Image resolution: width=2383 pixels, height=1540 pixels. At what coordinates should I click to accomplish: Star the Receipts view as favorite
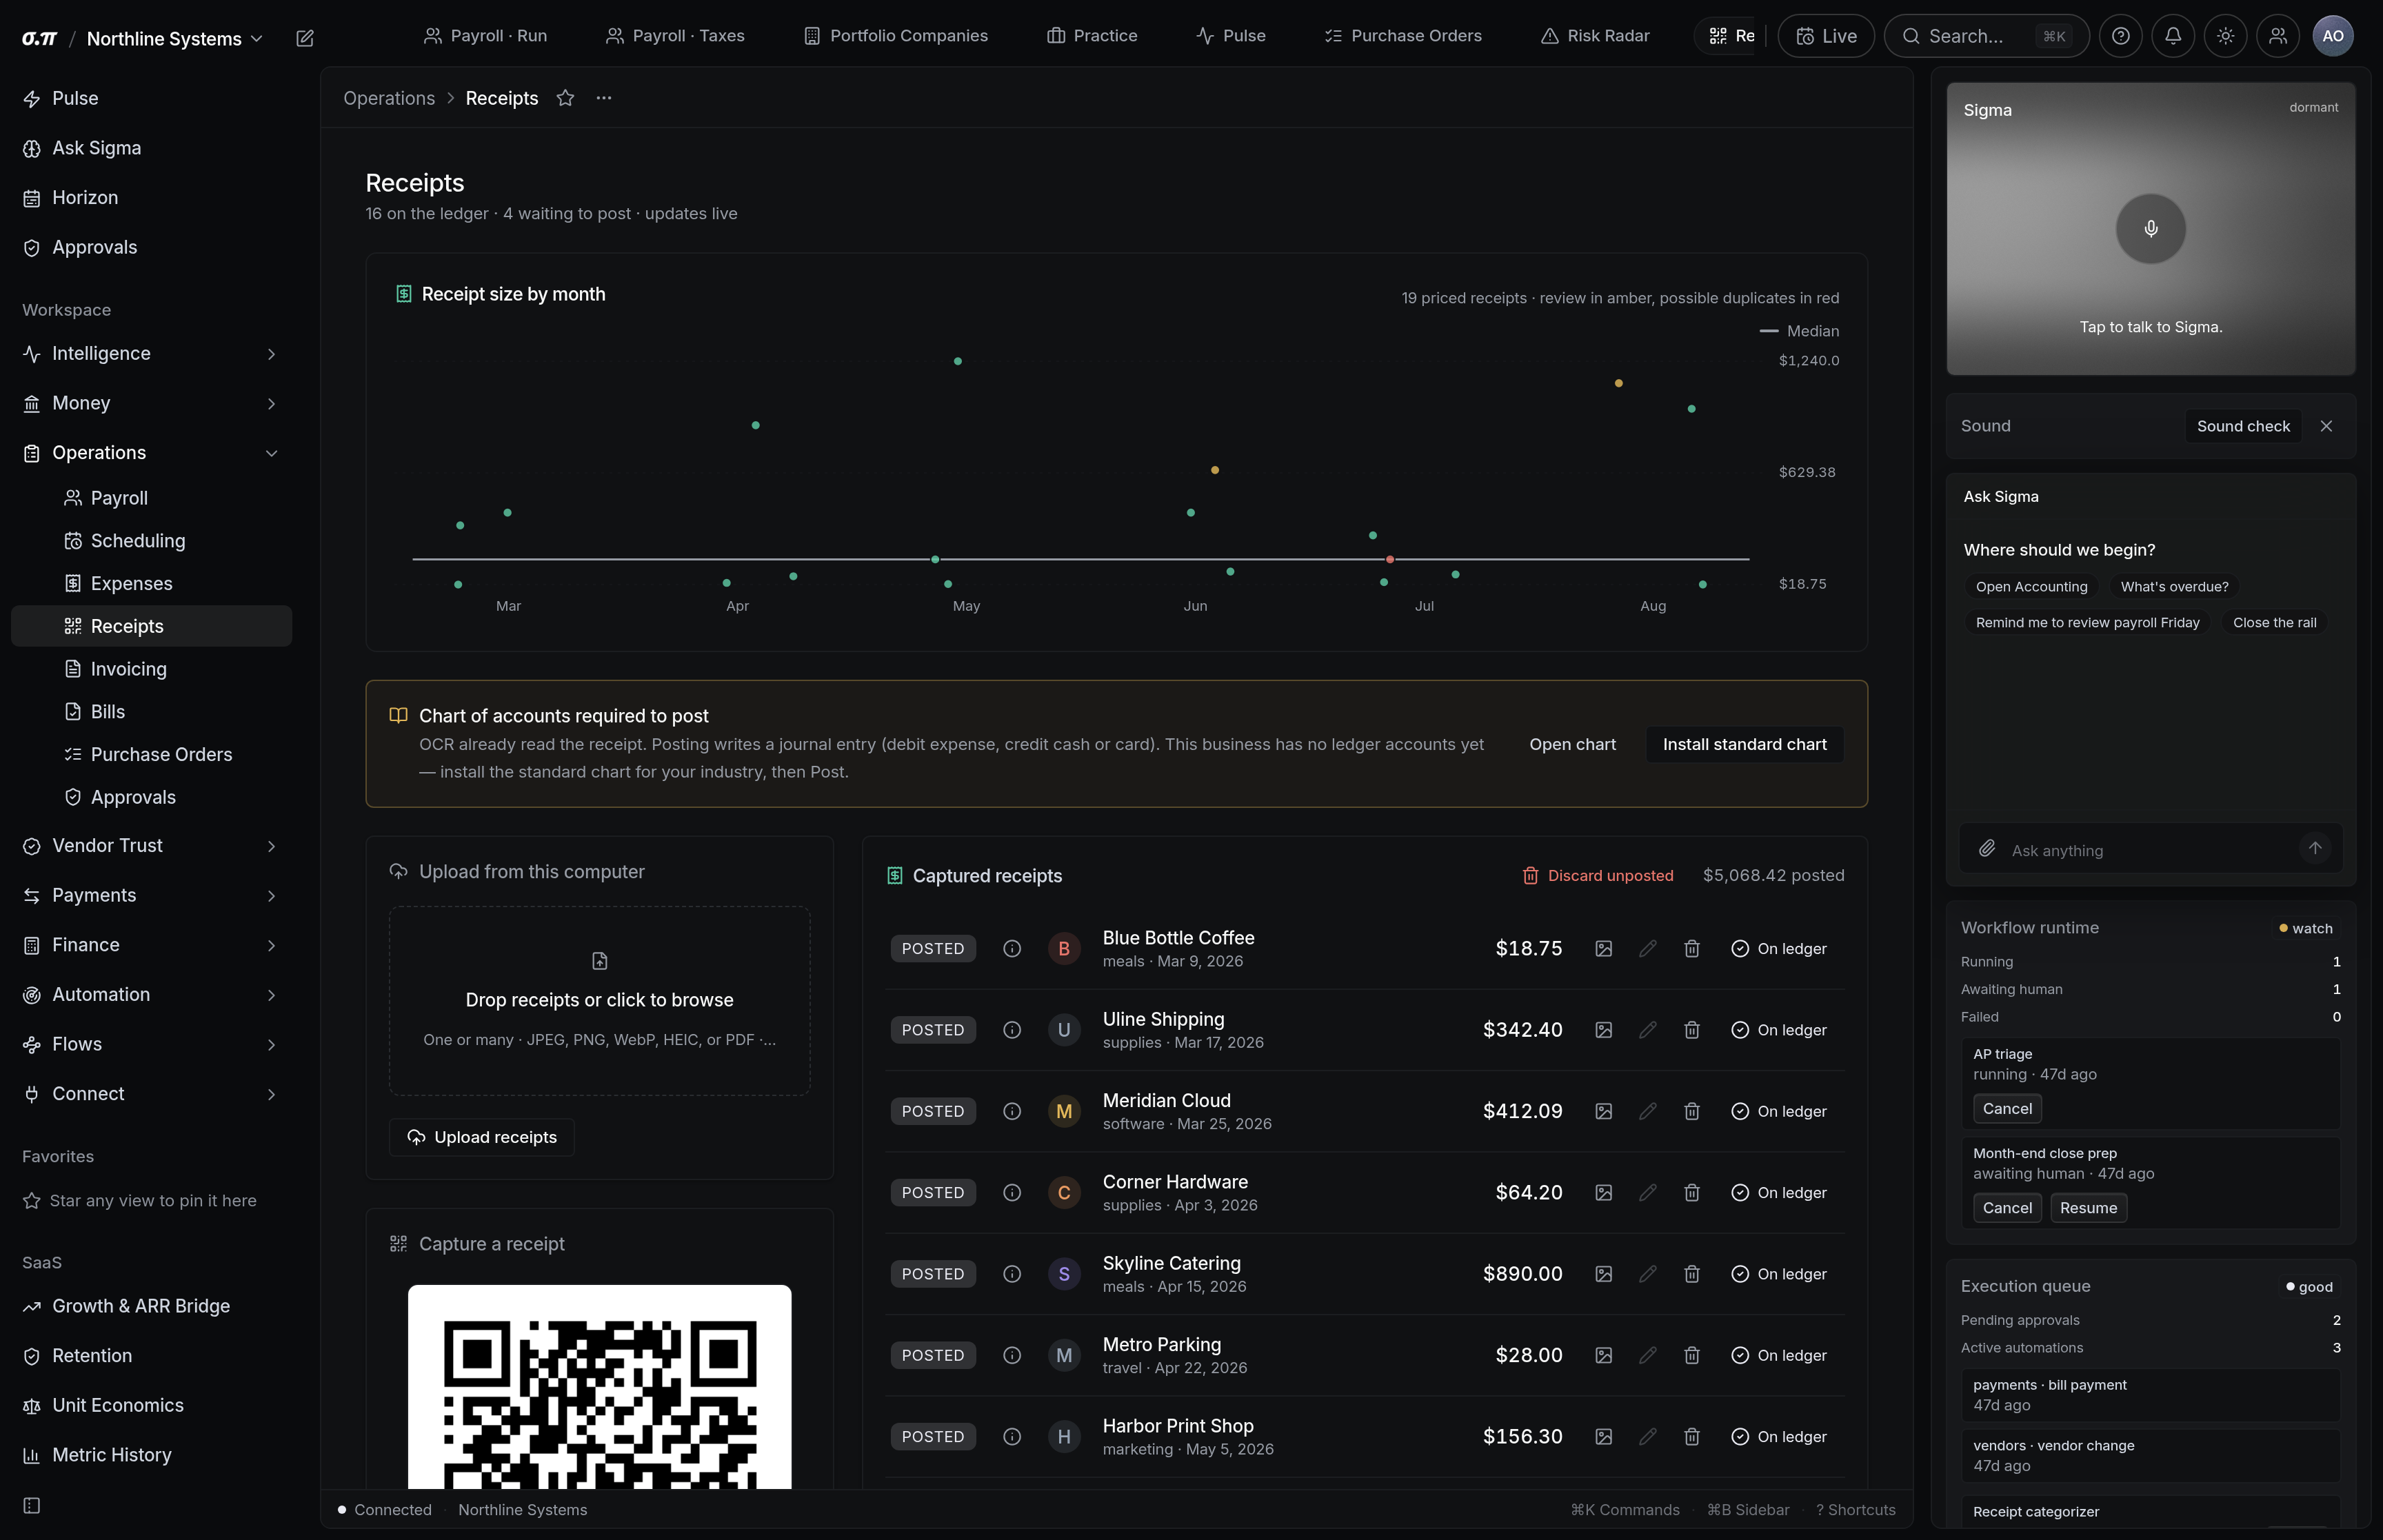(565, 98)
